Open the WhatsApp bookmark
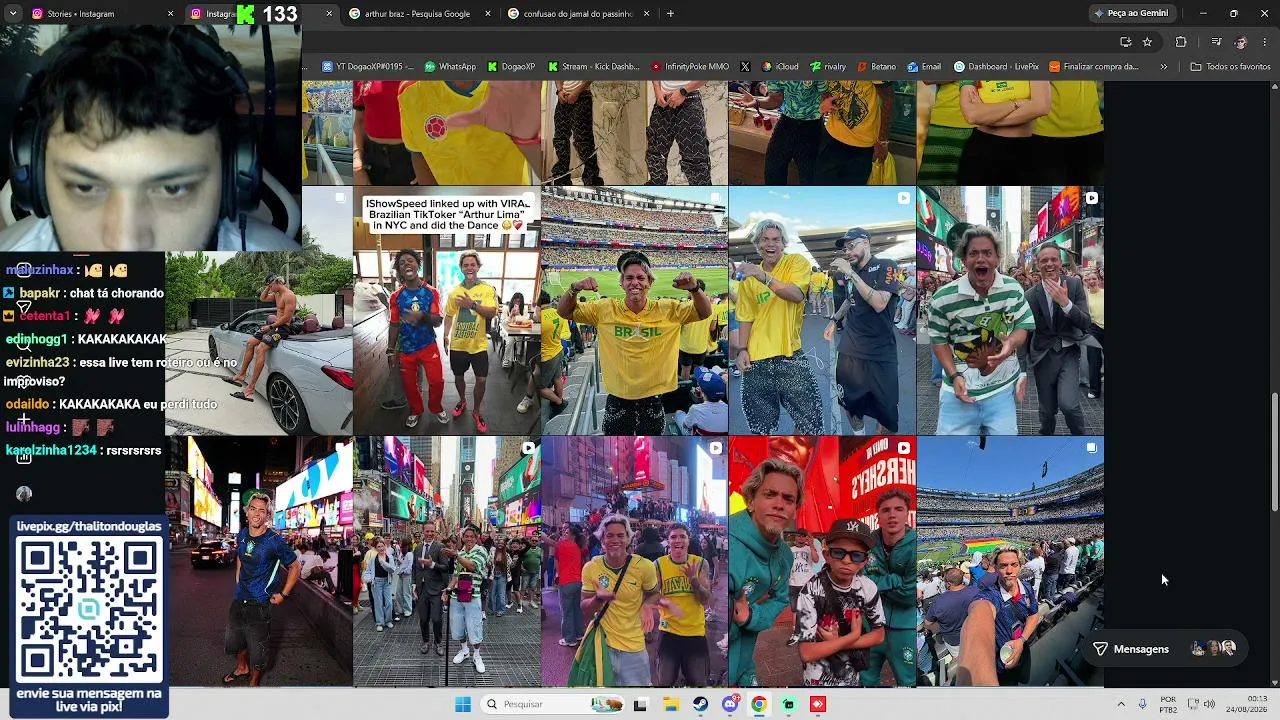This screenshot has width=1280, height=720. pos(450,67)
